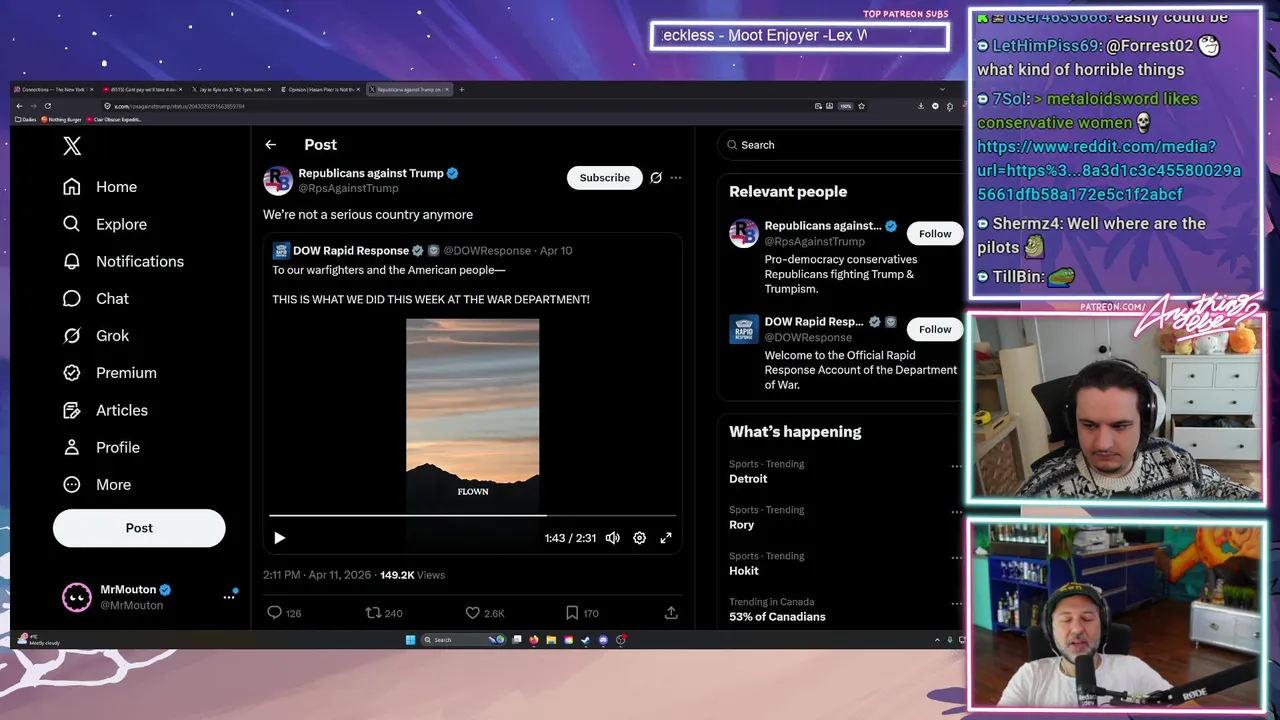Open the browser downloads icon
The image size is (1280, 720).
(921, 106)
